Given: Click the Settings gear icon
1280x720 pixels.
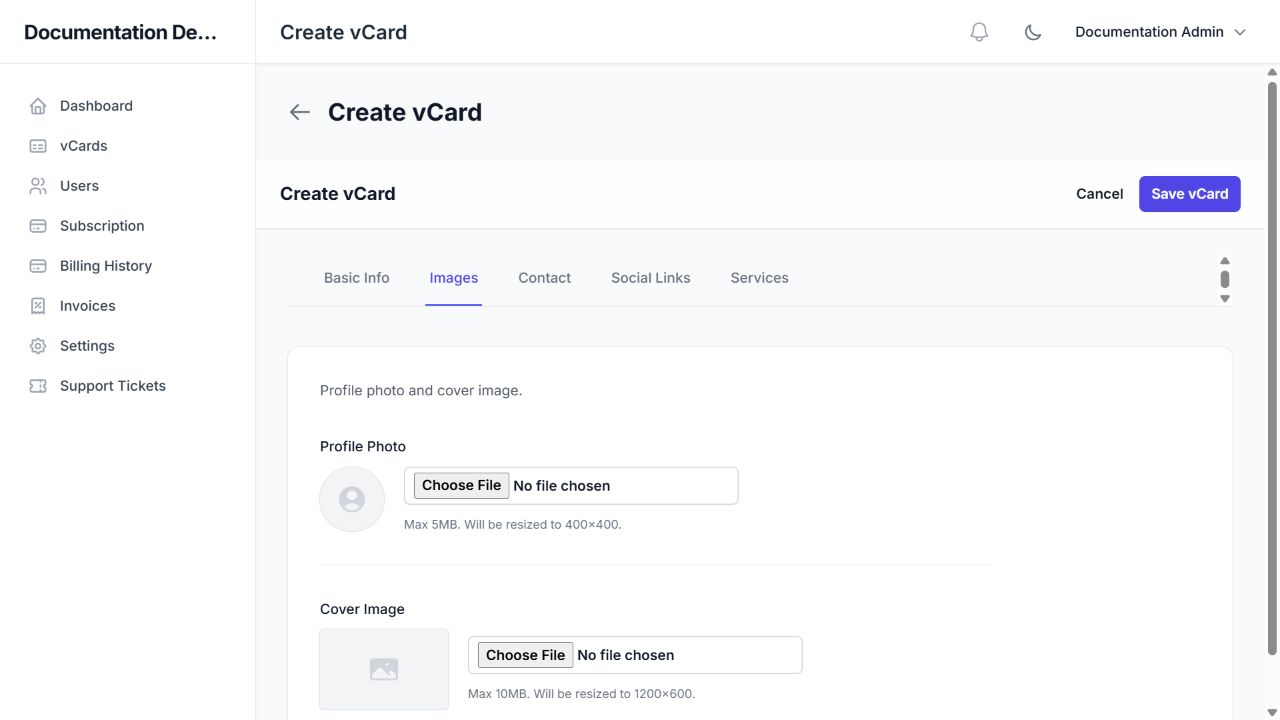Looking at the screenshot, I should pos(38,346).
